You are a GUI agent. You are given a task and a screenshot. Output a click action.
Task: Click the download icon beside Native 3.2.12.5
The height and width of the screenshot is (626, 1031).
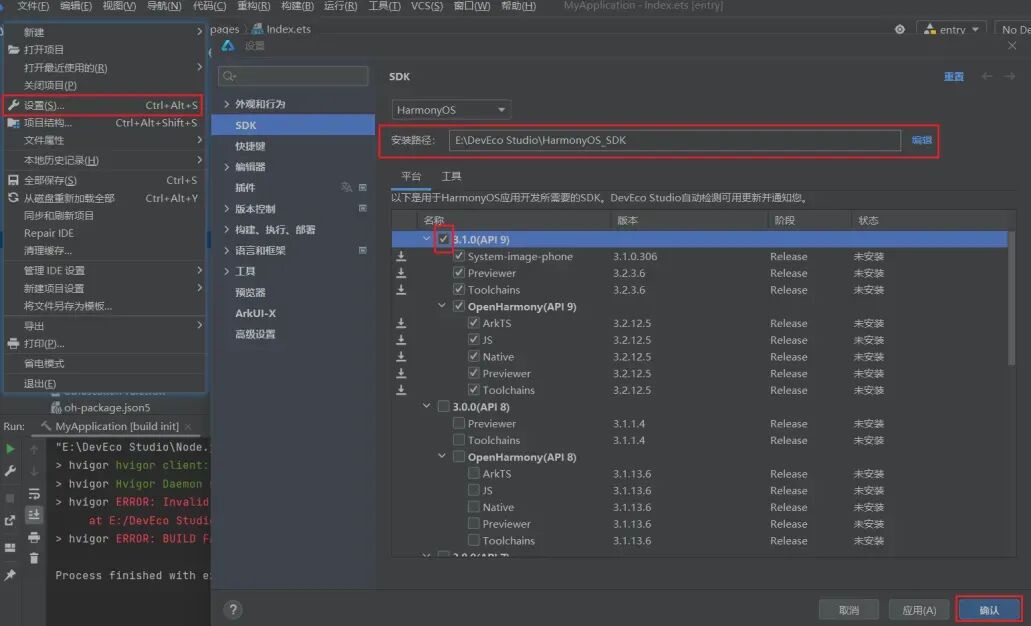click(x=401, y=357)
